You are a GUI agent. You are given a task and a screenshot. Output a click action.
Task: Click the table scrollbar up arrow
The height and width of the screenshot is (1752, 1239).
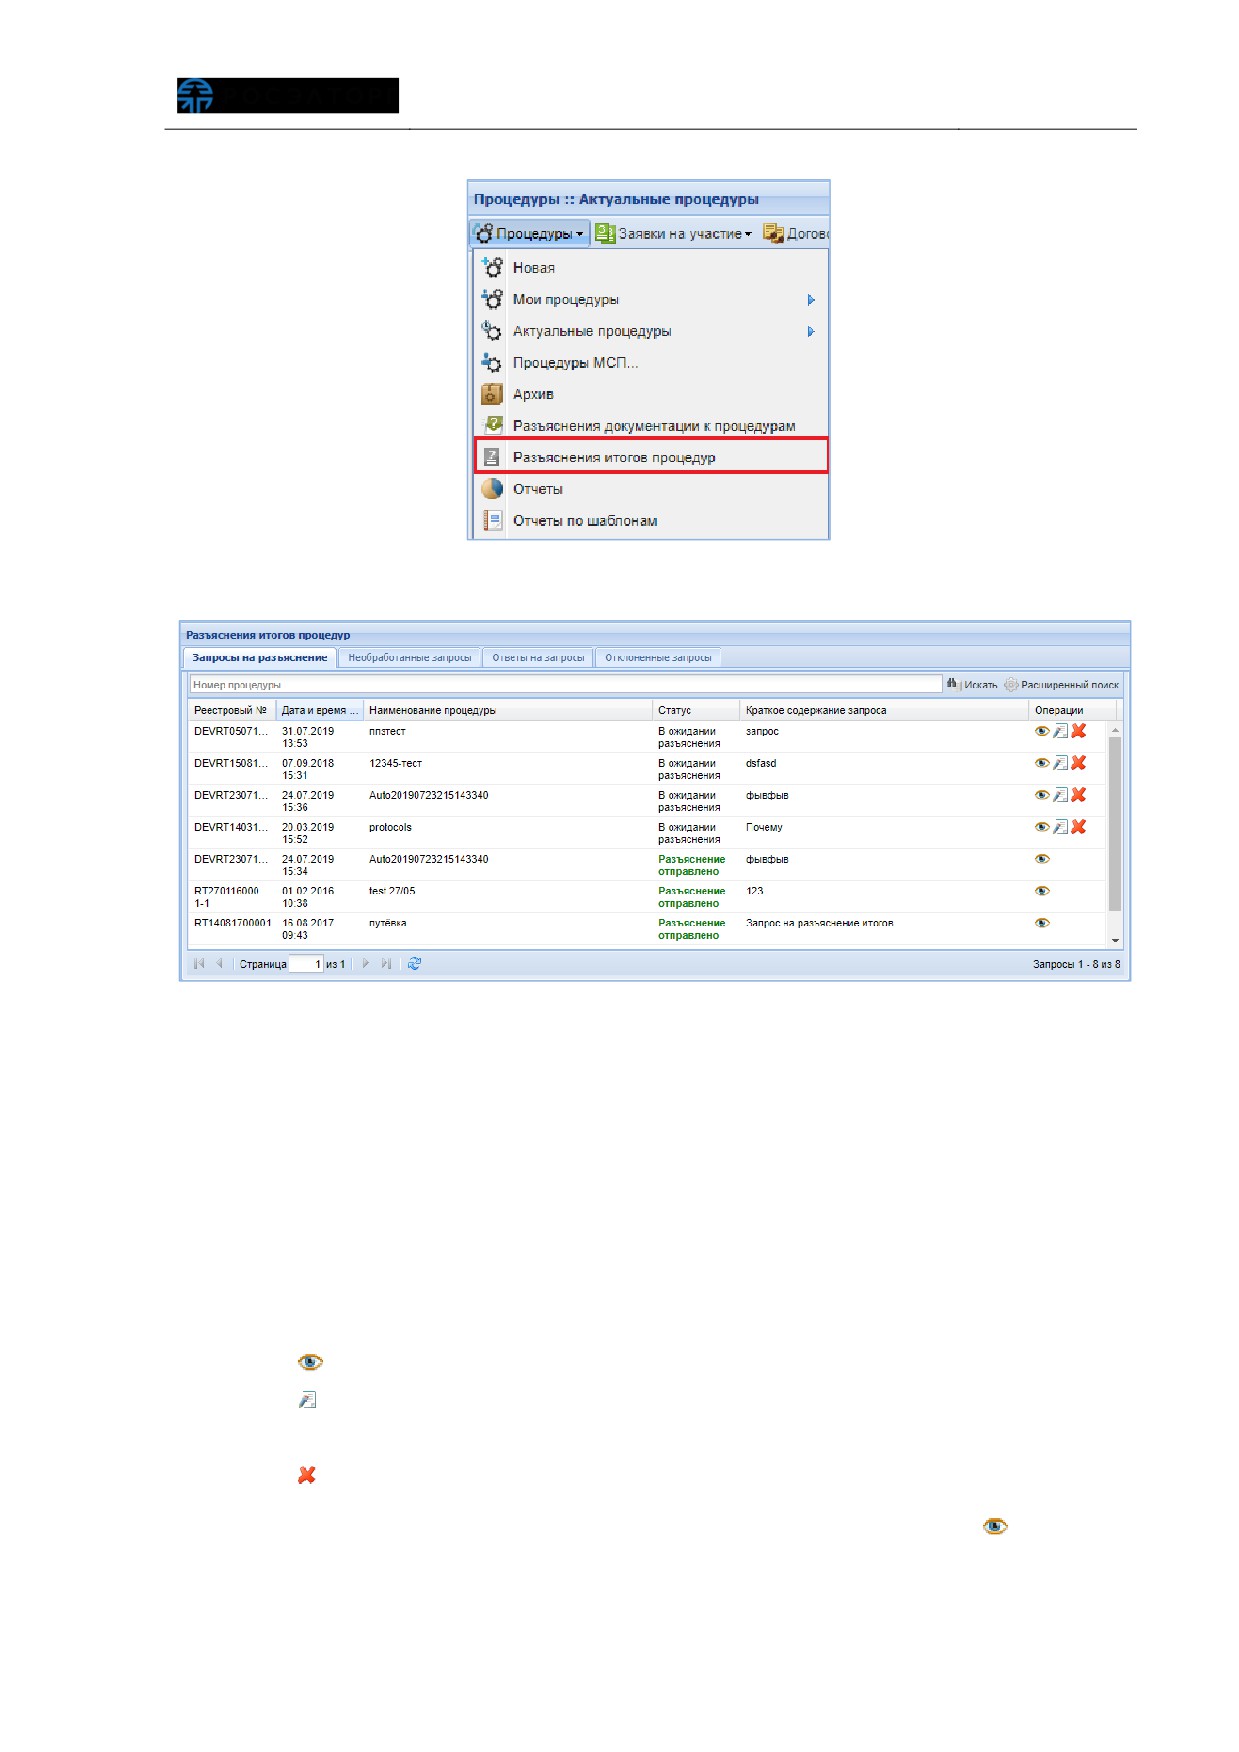click(1115, 730)
